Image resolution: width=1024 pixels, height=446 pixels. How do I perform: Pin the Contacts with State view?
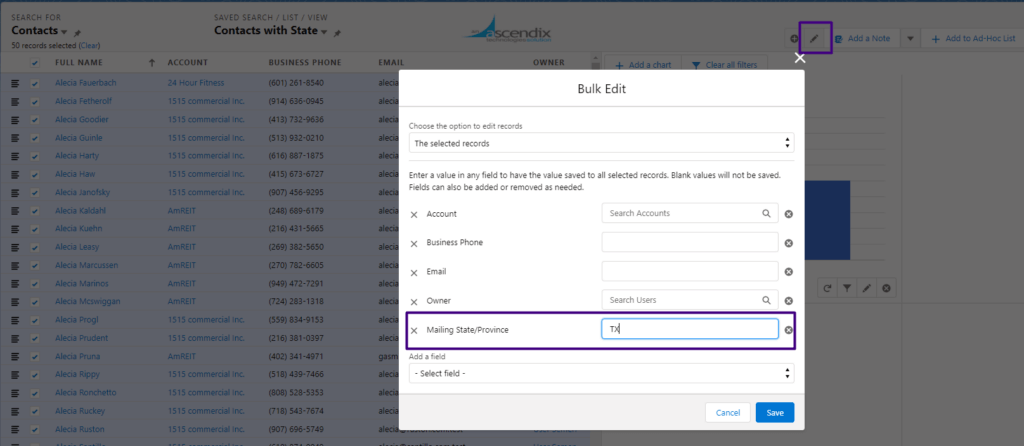[x=335, y=32]
